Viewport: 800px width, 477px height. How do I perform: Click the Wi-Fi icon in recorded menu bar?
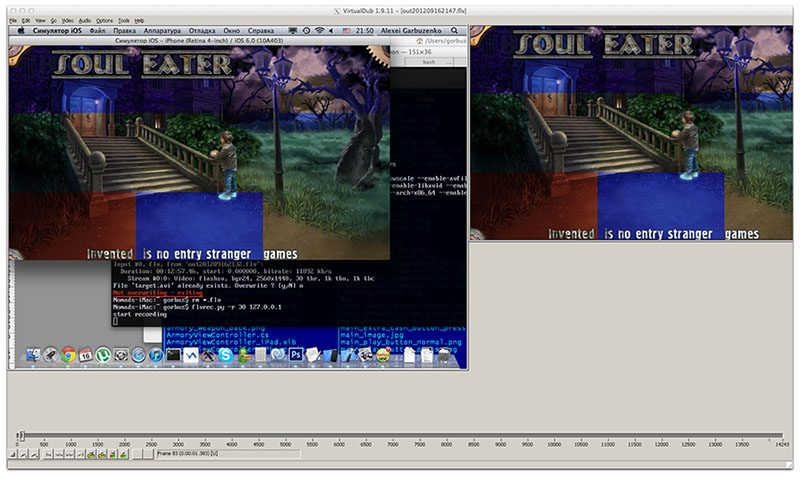tap(319, 31)
